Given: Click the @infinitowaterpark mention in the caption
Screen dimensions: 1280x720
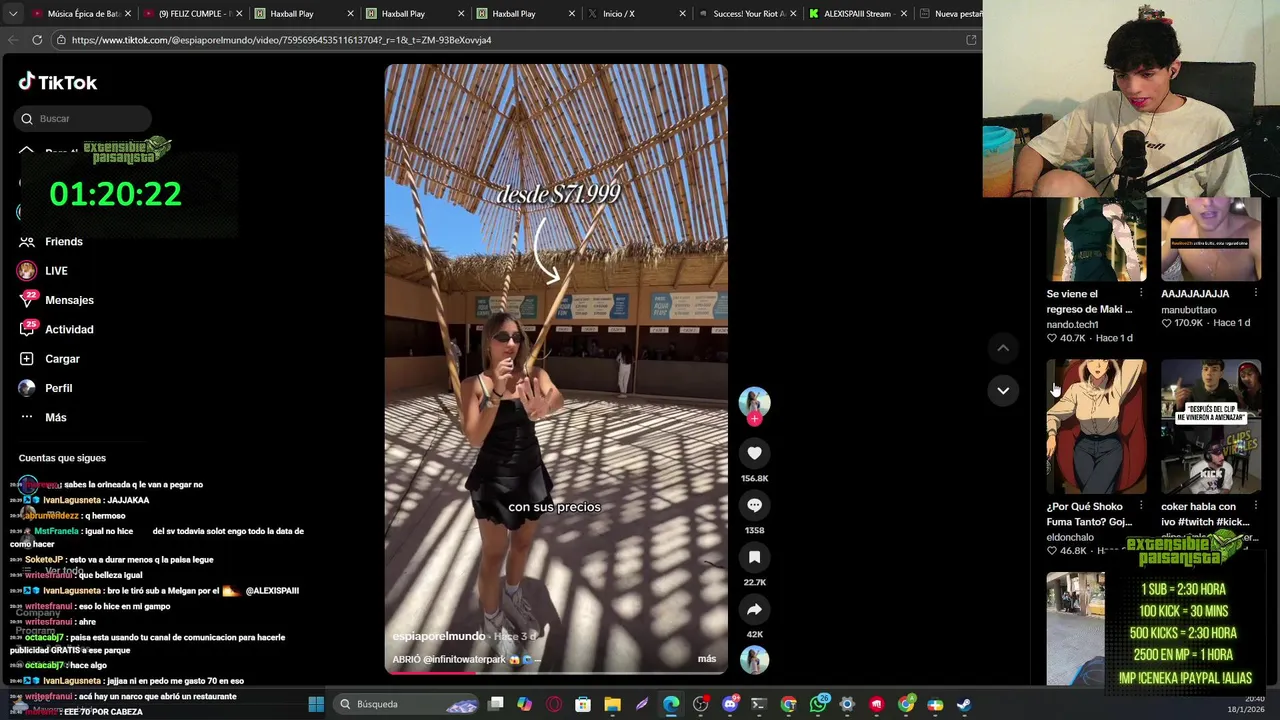Looking at the screenshot, I should pos(465,659).
